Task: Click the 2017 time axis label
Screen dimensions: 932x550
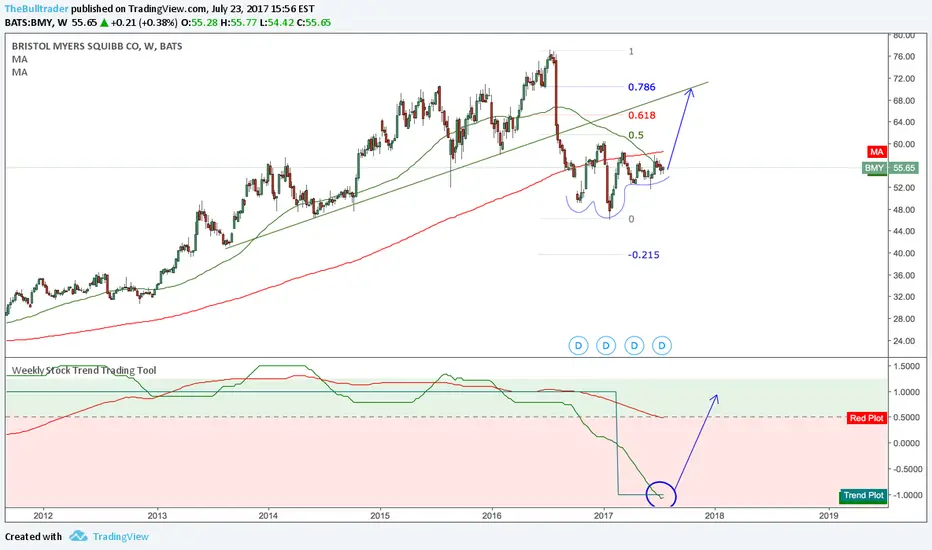Action: tap(603, 516)
